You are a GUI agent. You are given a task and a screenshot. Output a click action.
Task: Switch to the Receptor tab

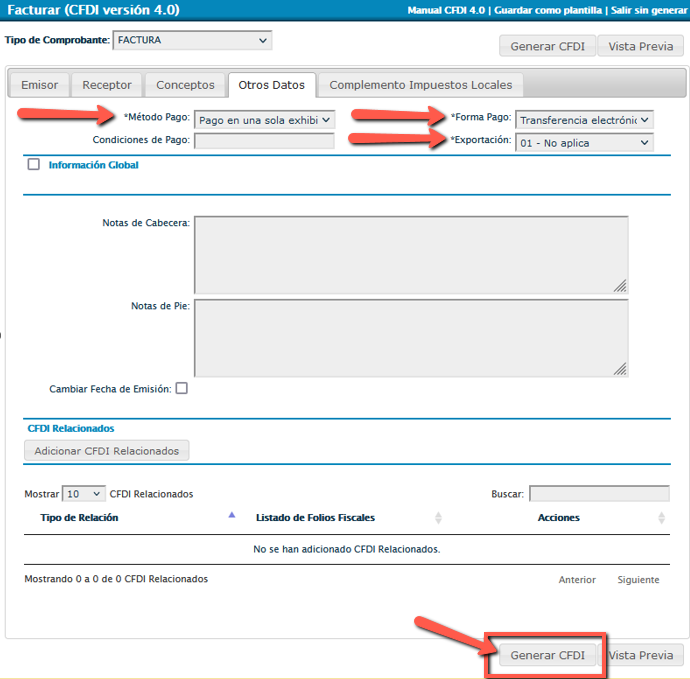click(x=107, y=85)
